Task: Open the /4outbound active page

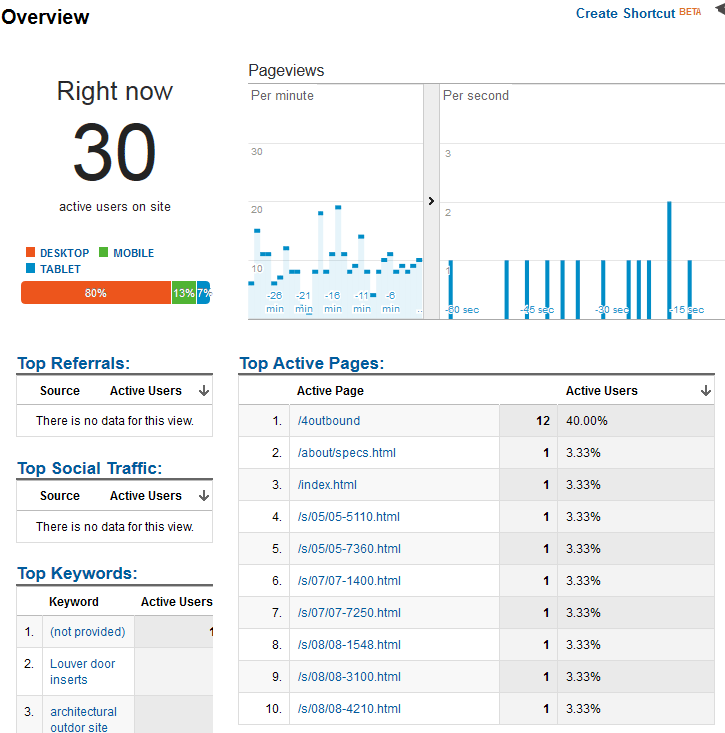Action: 329,421
